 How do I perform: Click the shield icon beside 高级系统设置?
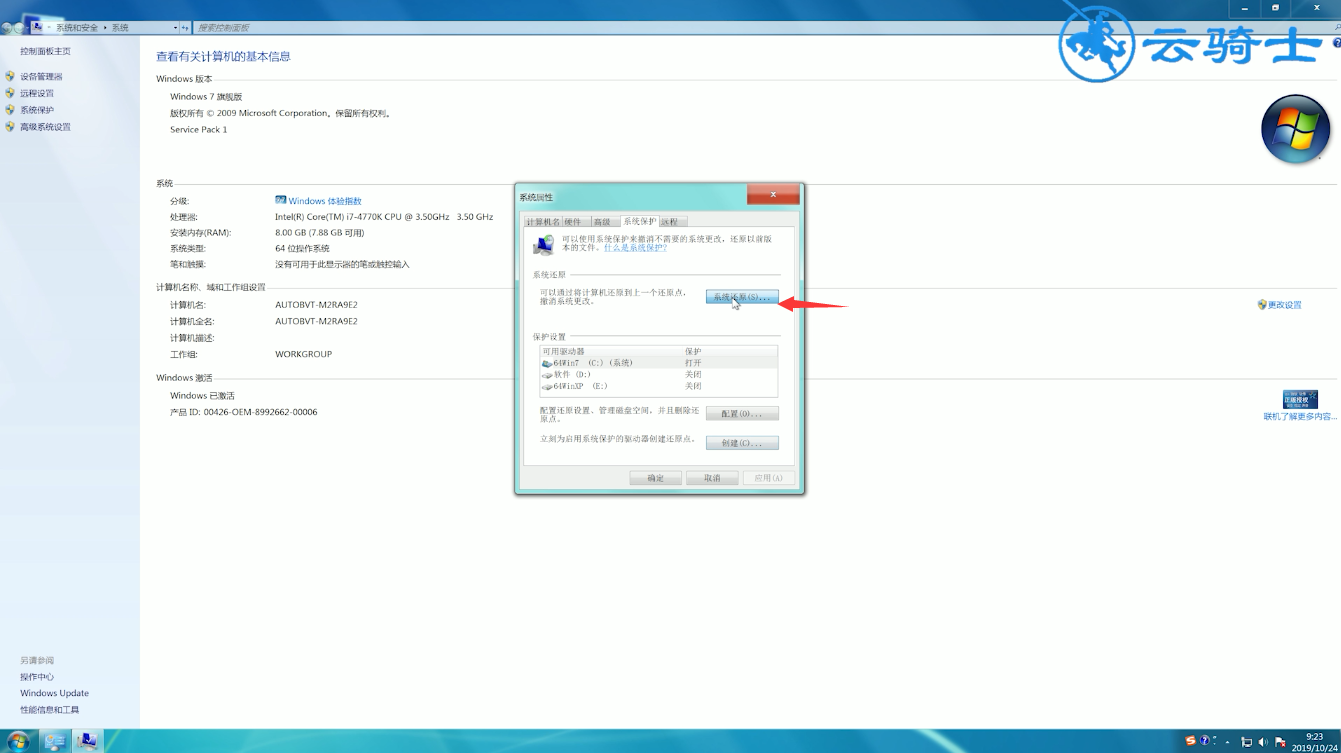pos(11,127)
